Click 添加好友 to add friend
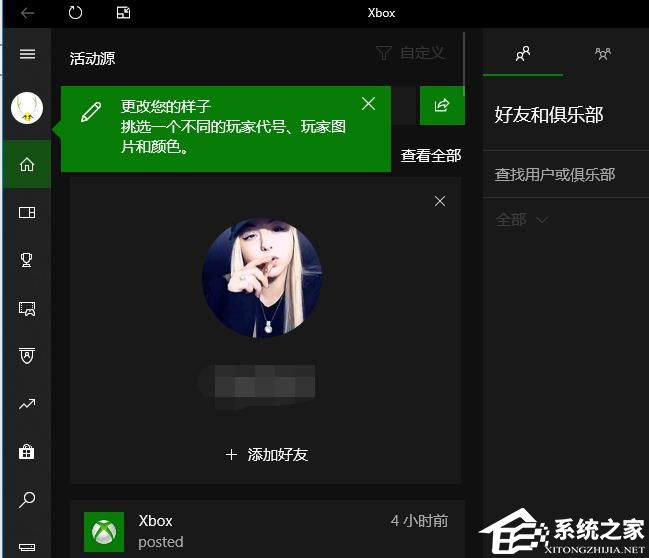This screenshot has width=649, height=558. [267, 454]
